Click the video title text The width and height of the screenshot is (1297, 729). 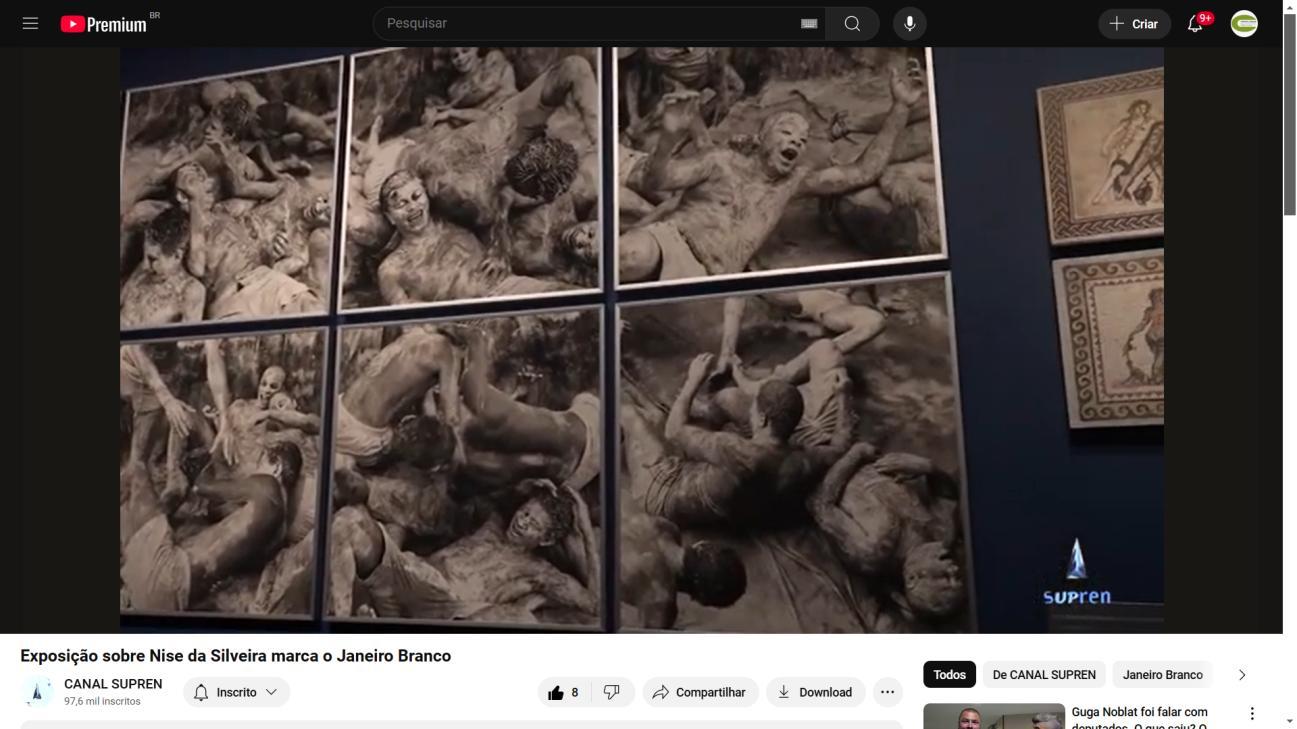click(236, 656)
